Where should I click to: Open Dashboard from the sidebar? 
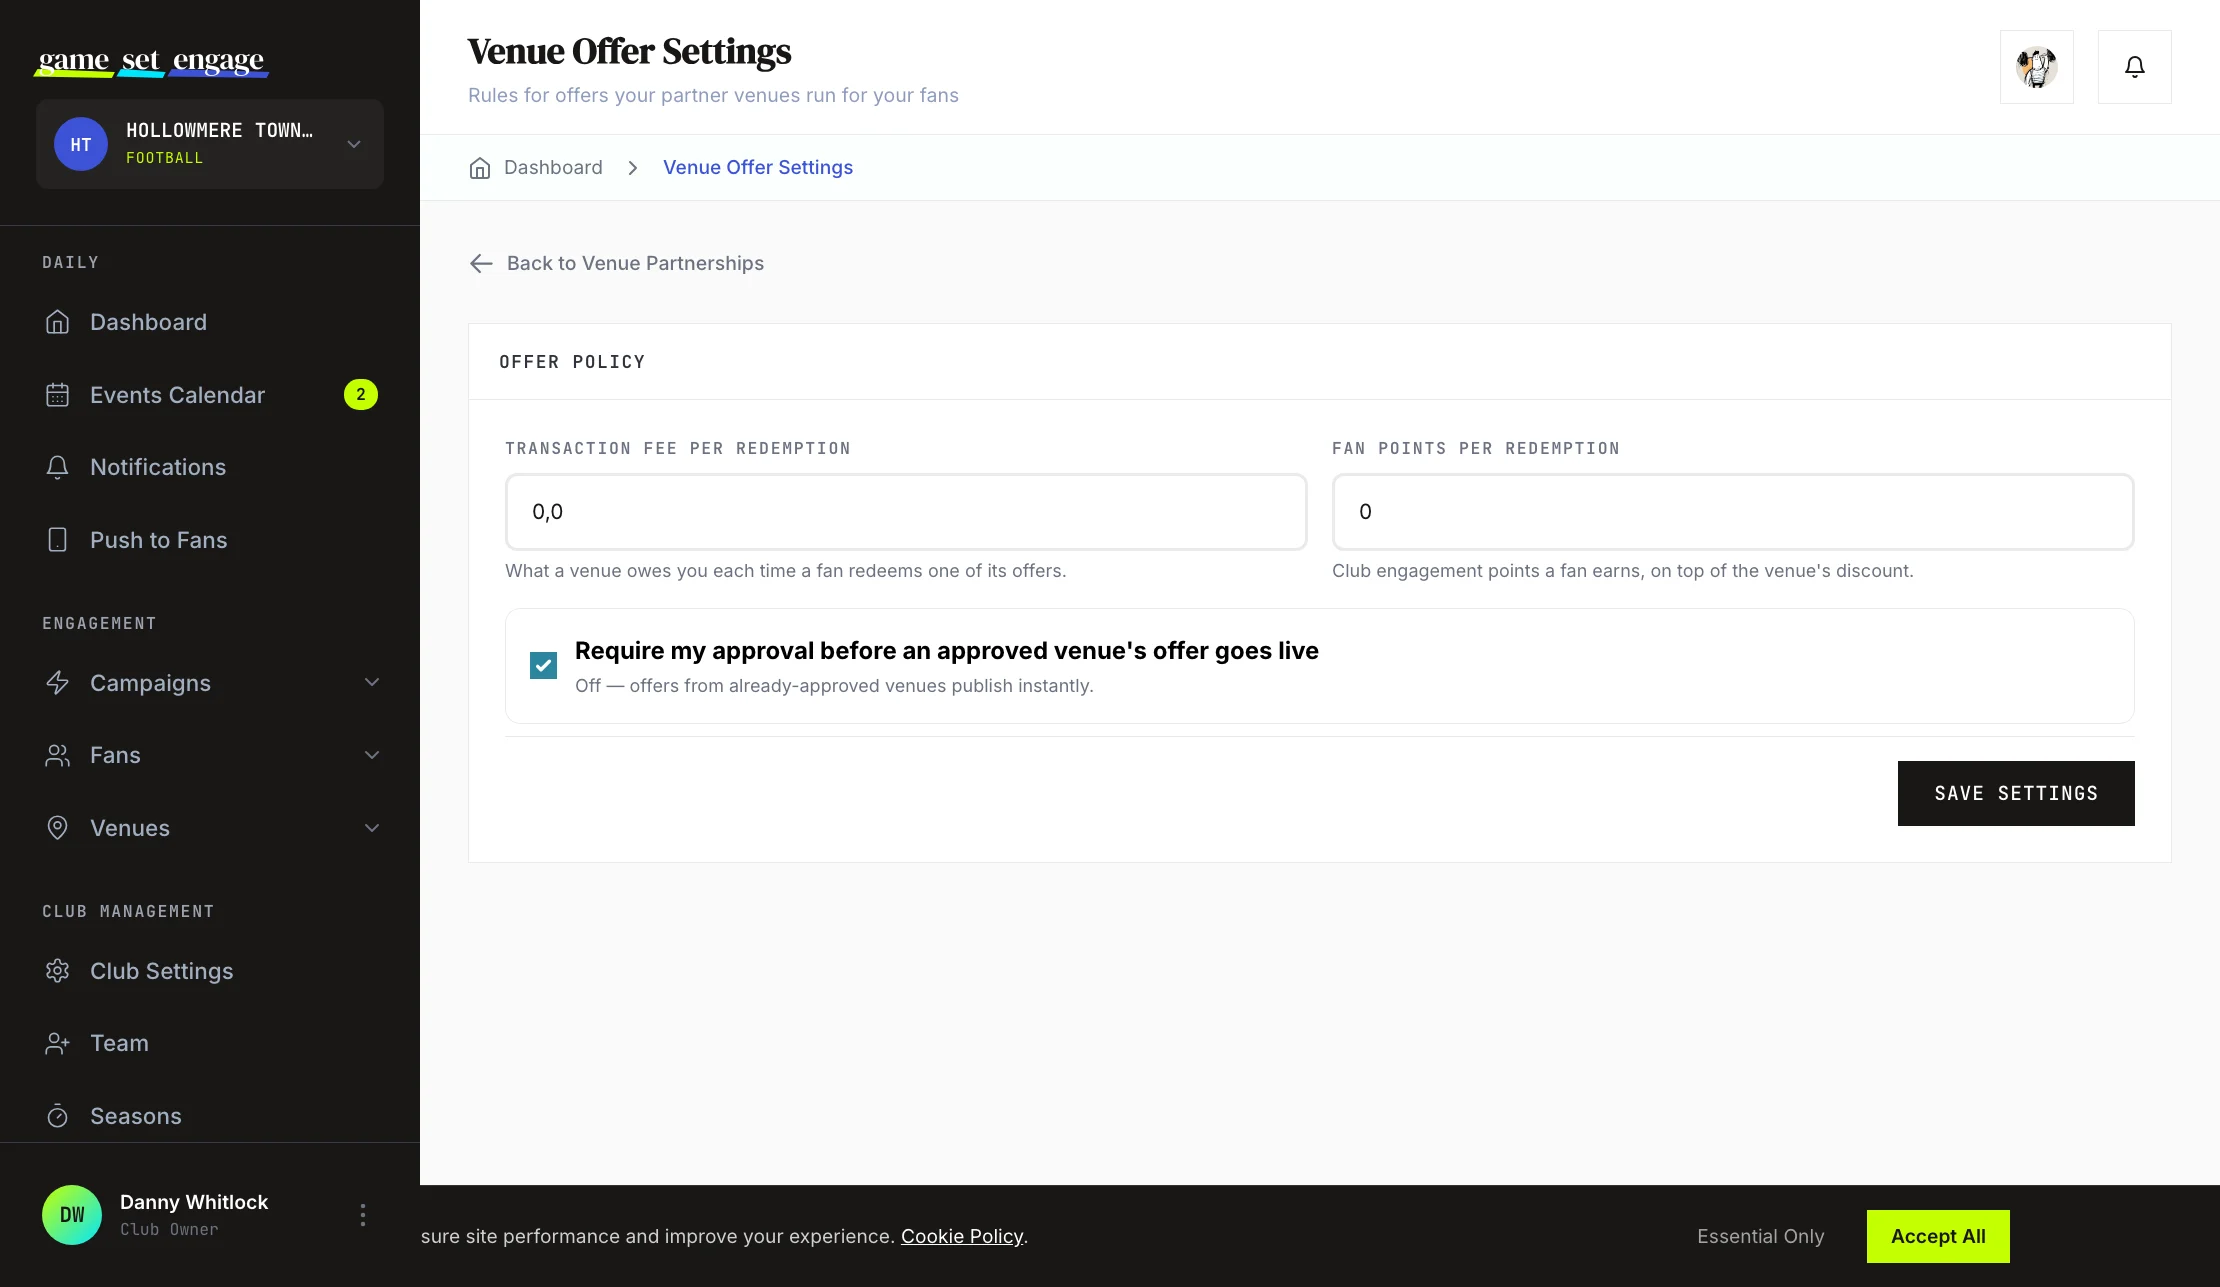(210, 322)
